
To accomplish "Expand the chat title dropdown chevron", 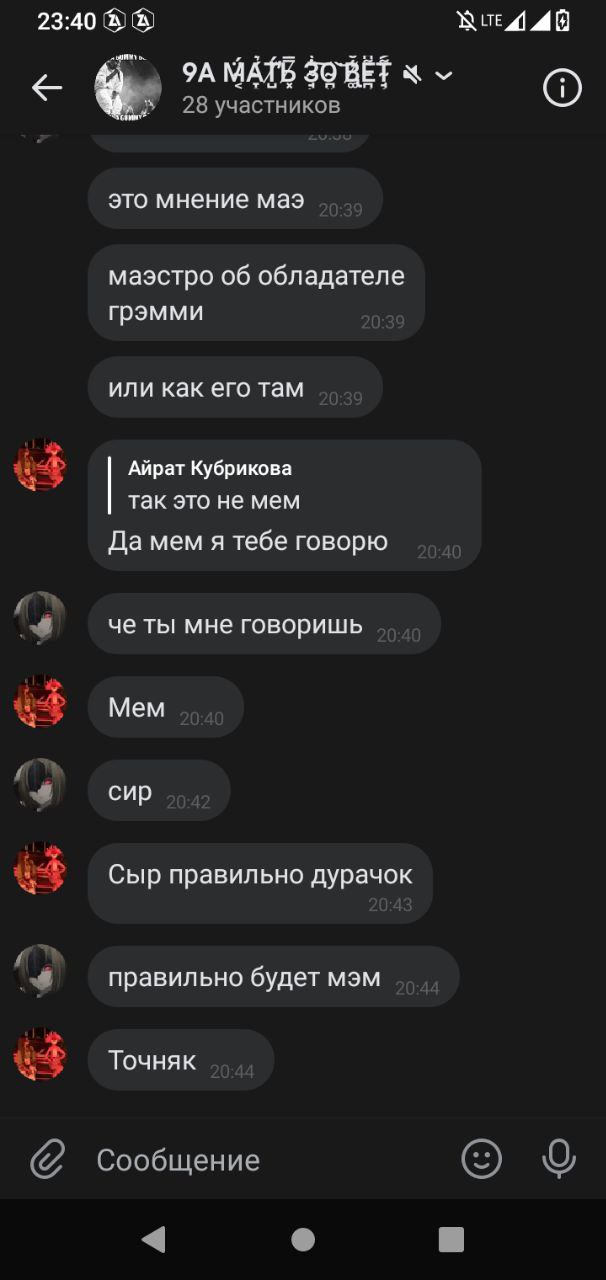I will coord(444,76).
